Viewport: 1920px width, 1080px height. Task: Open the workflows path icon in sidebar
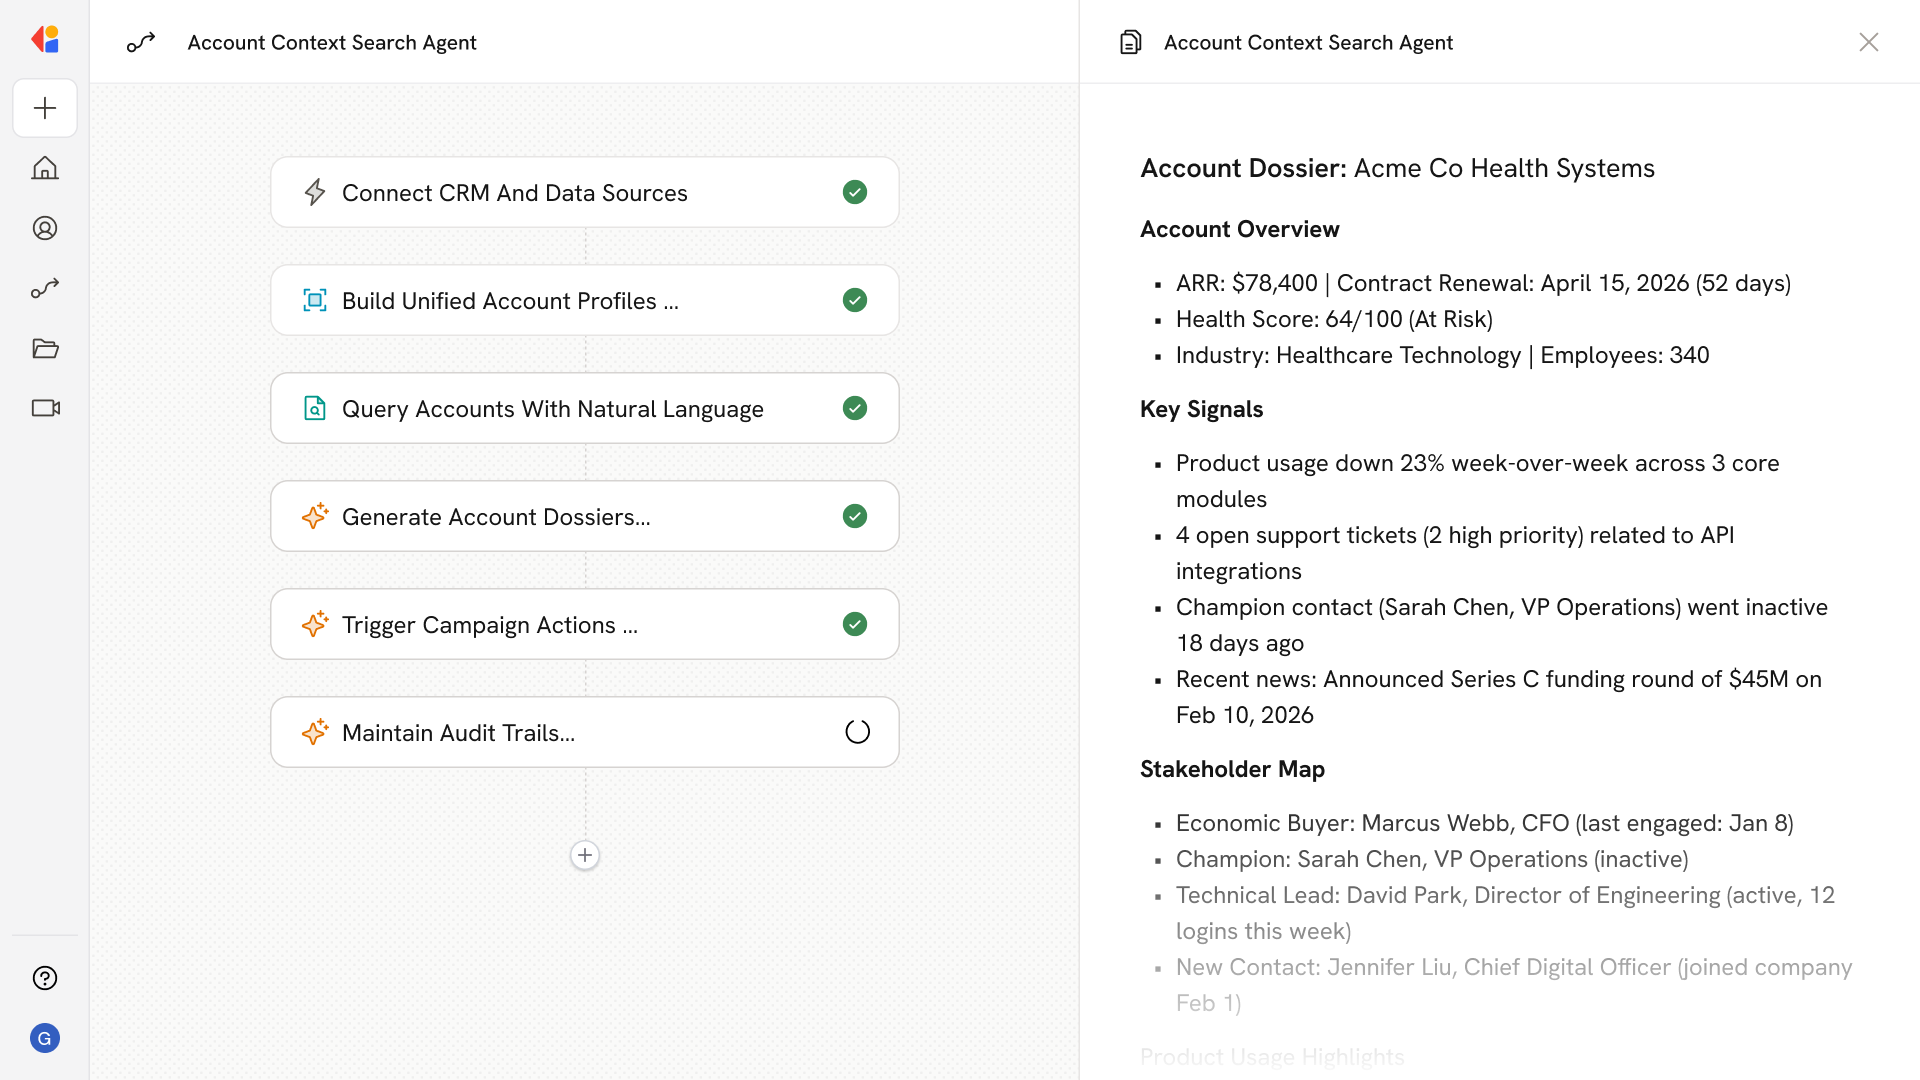[x=45, y=288]
